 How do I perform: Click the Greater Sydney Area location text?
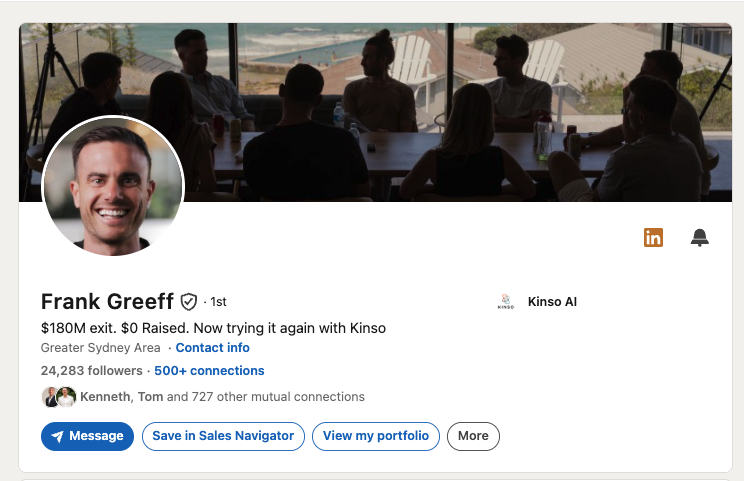(101, 348)
